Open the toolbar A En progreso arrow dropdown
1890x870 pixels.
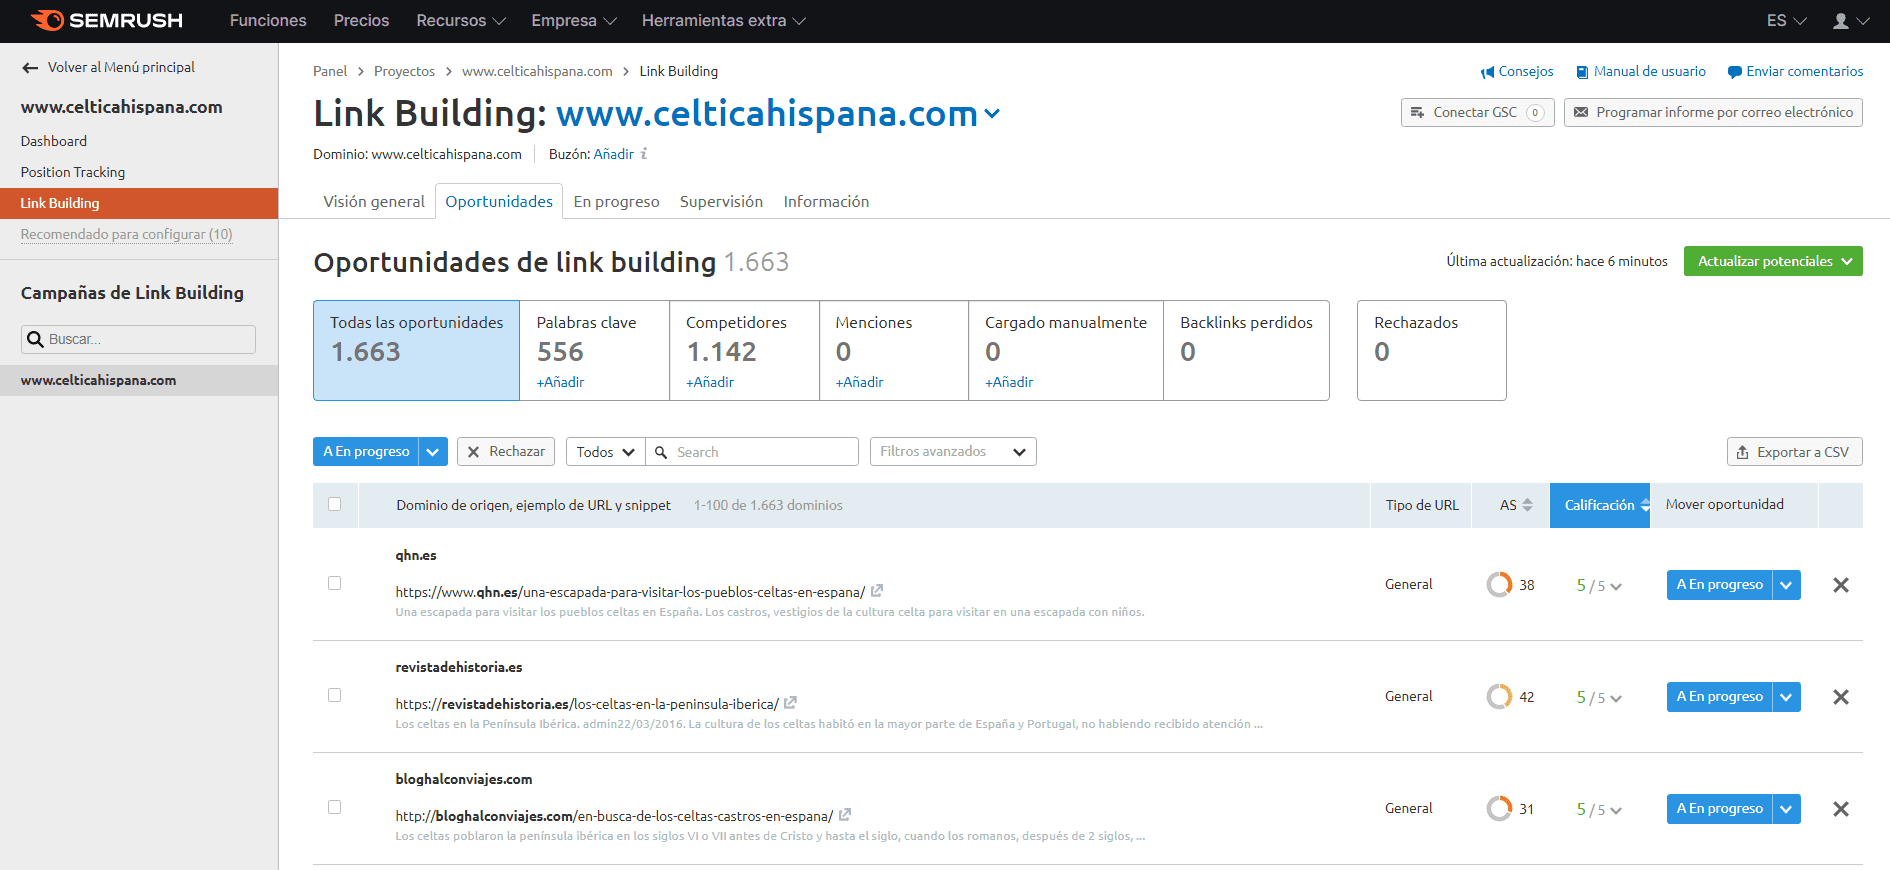pyautogui.click(x=433, y=452)
